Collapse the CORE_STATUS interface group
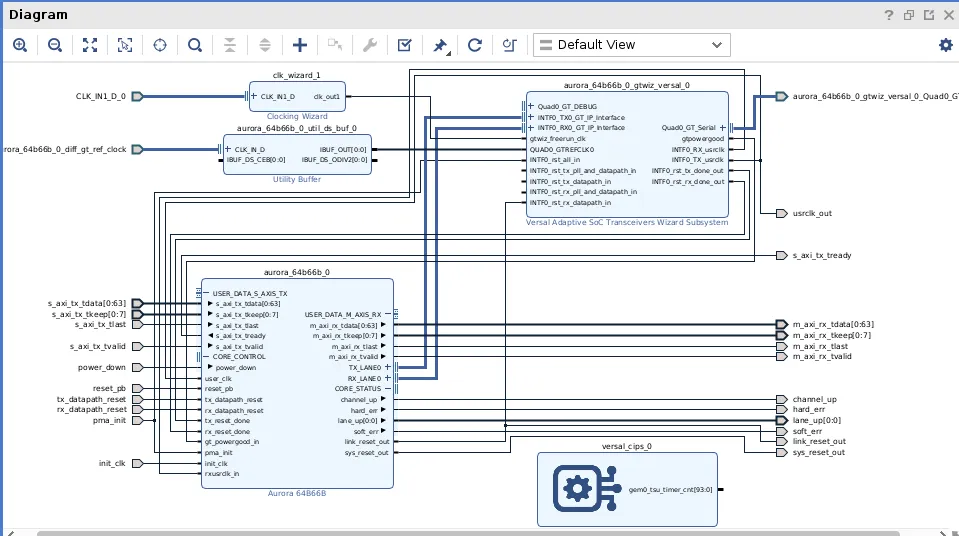This screenshot has height=536, width=959. [387, 389]
